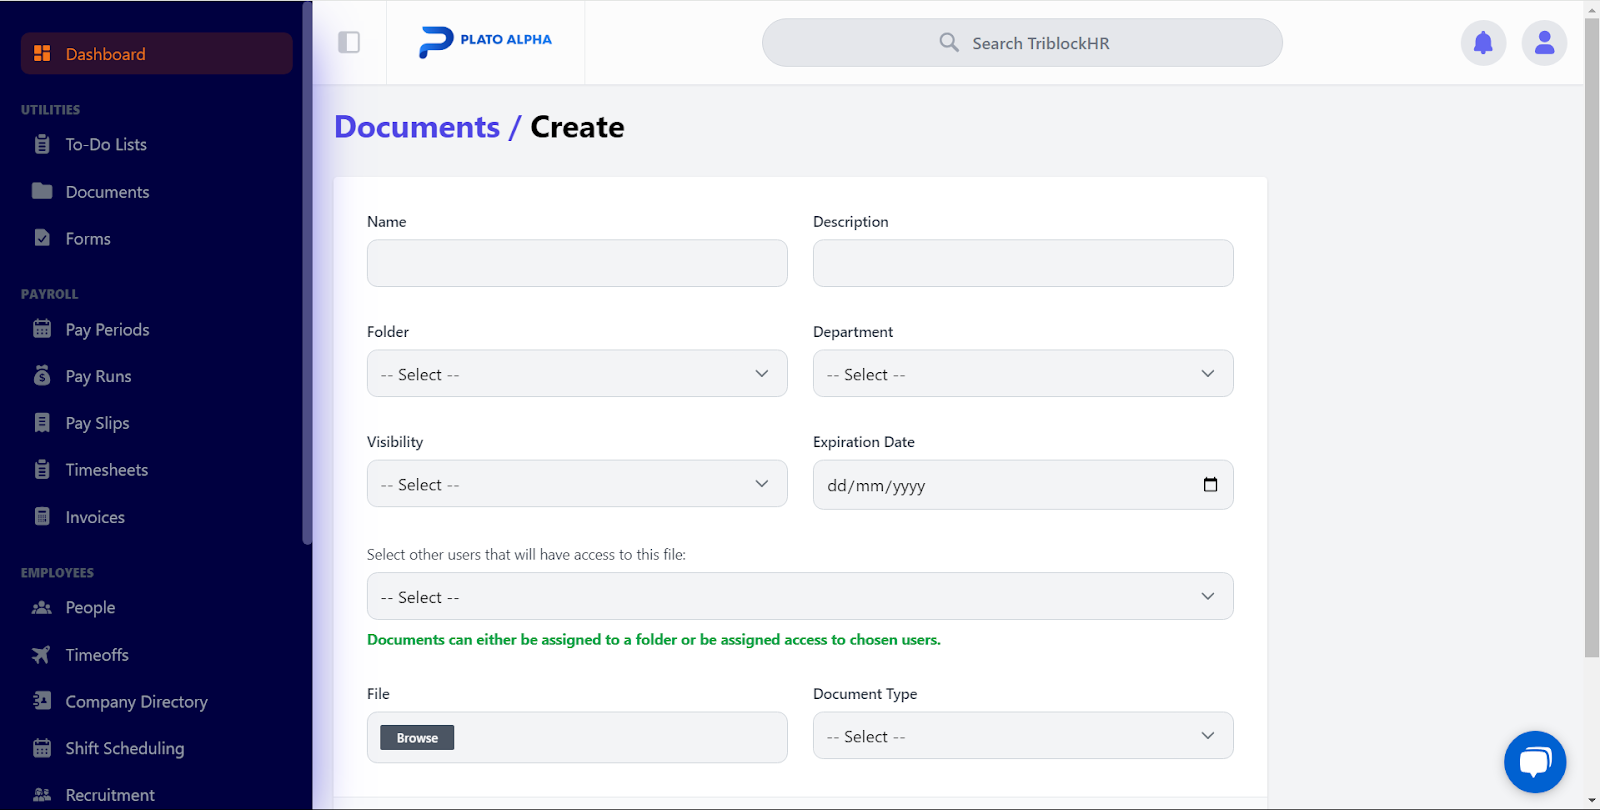Click the Expiration Date field
This screenshot has height=810, width=1600.
point(1023,485)
